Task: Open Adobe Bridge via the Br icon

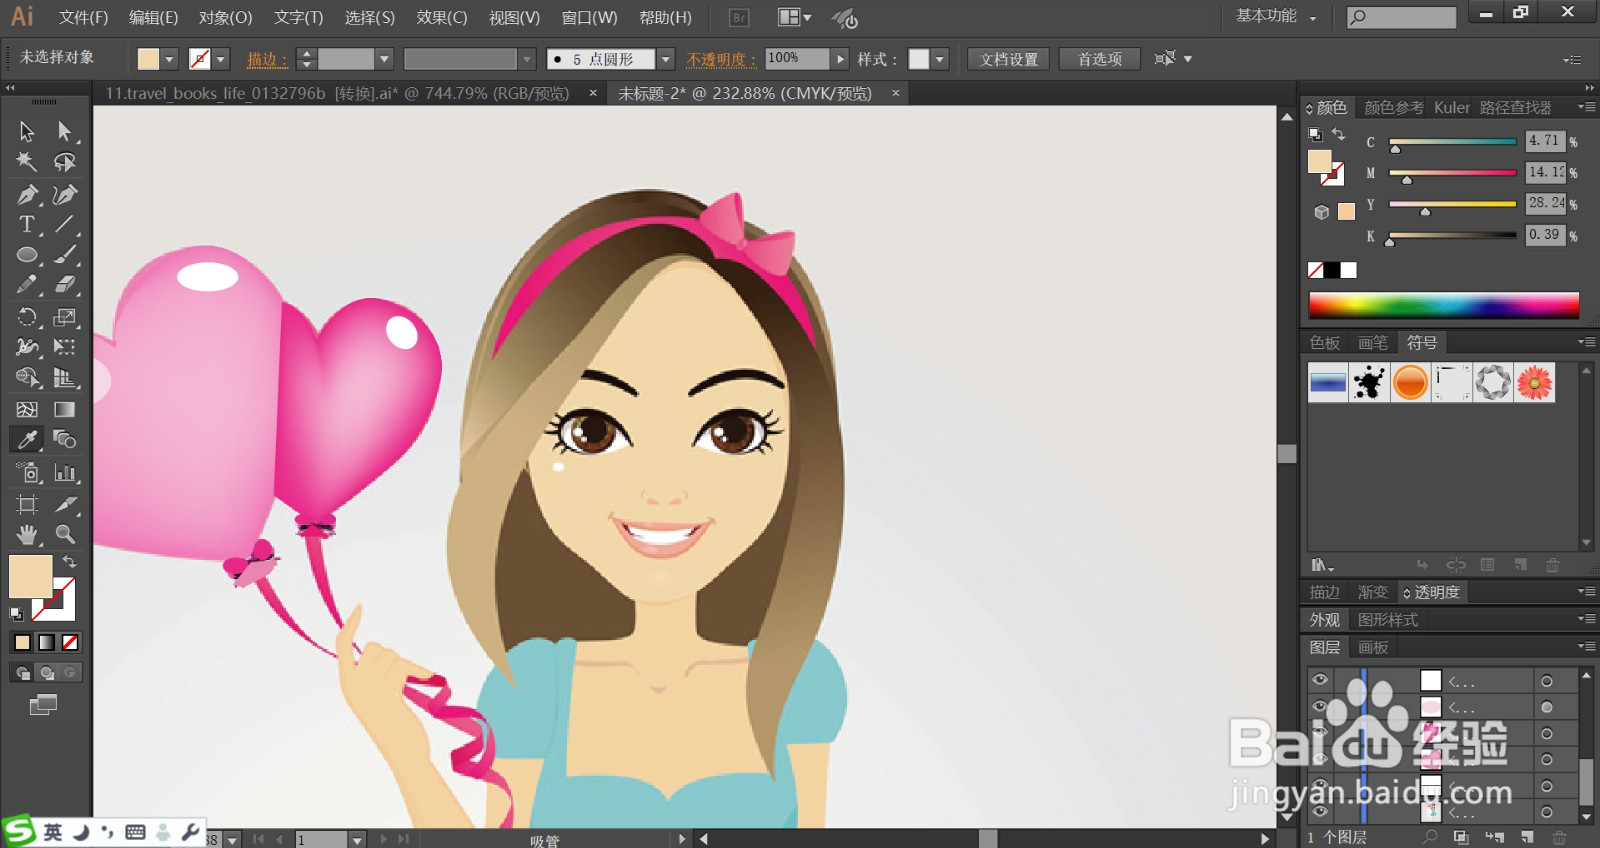Action: (x=739, y=17)
